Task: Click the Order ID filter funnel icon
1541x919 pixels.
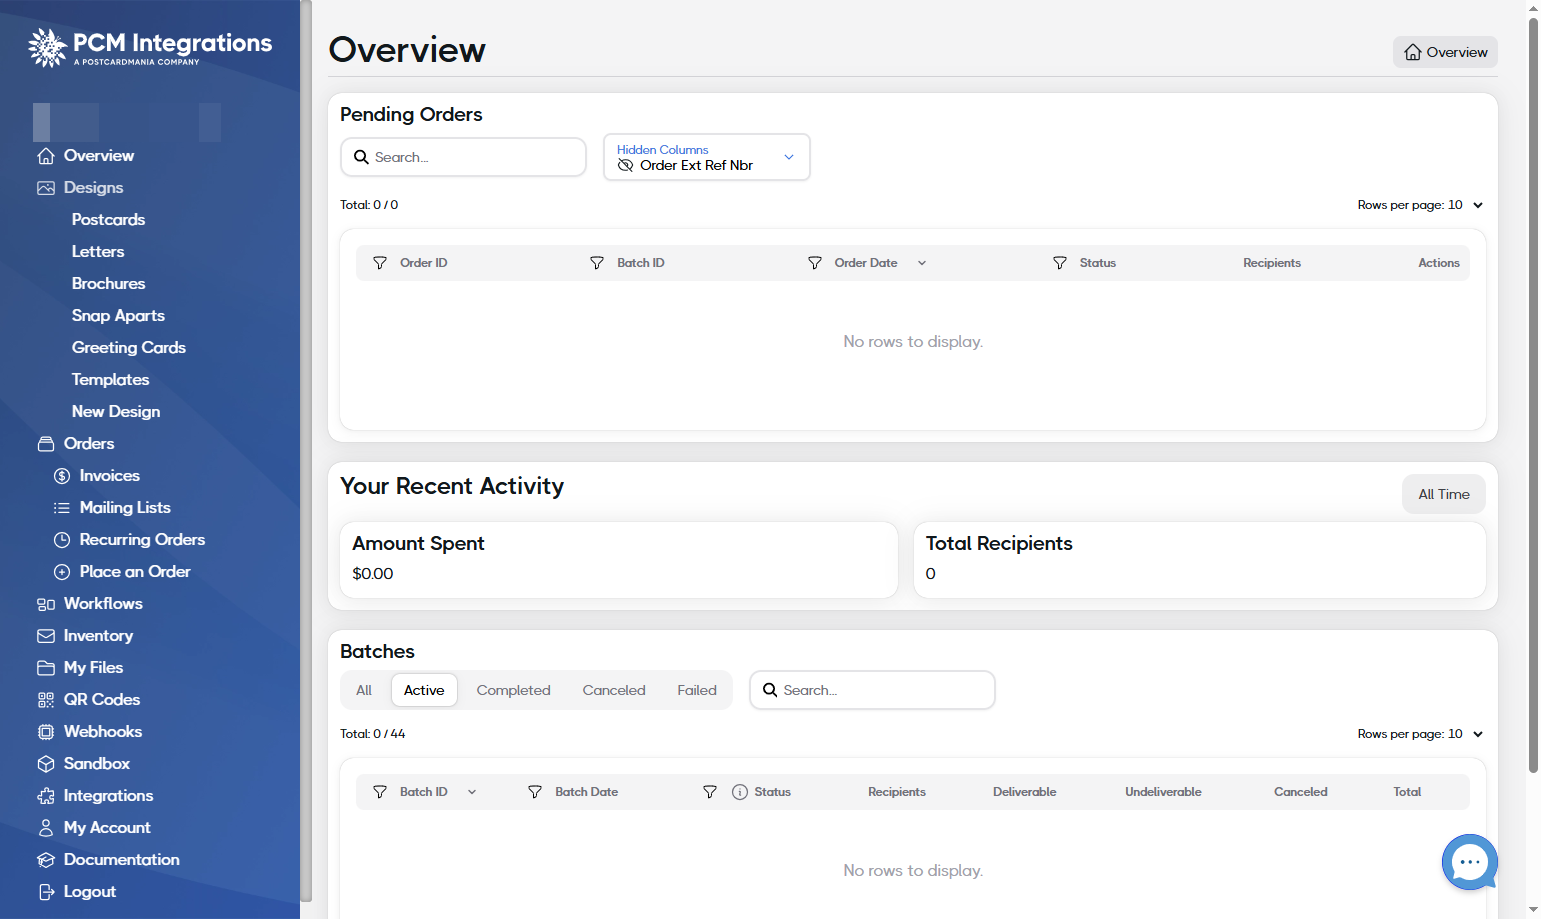Action: [380, 263]
